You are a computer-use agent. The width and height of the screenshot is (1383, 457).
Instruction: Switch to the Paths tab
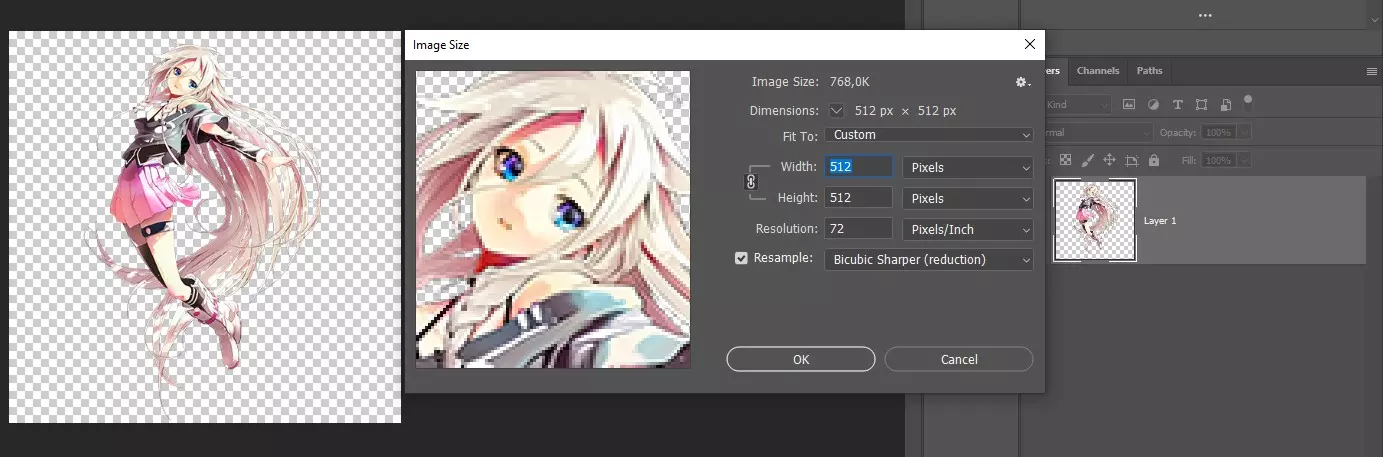1150,71
